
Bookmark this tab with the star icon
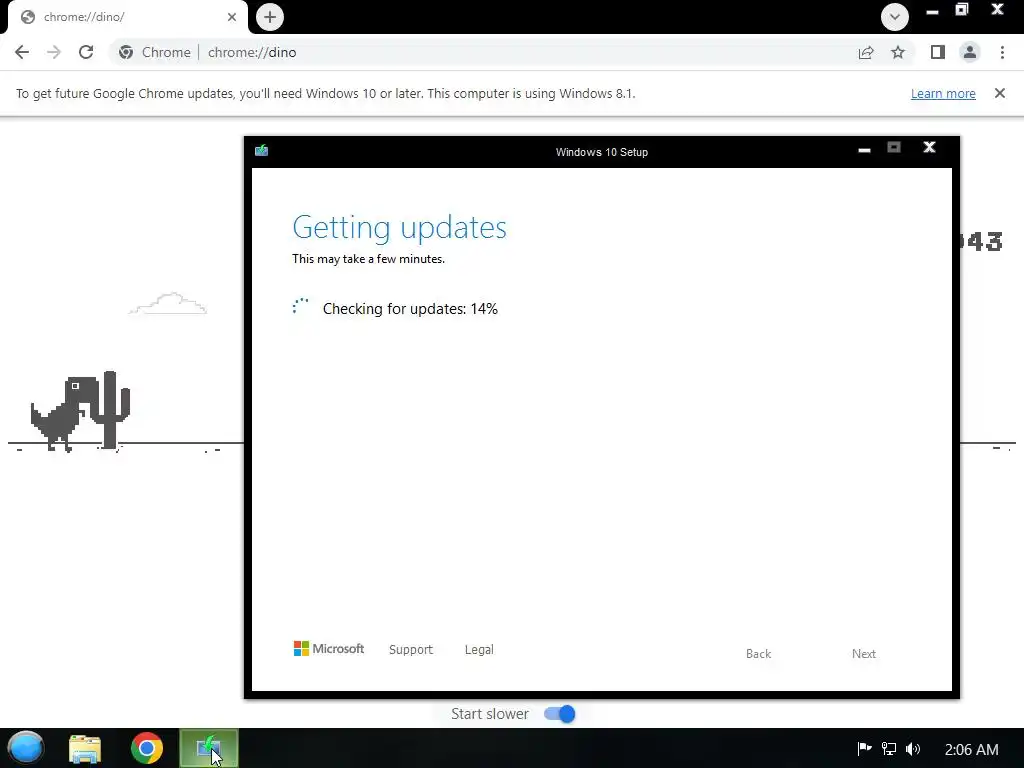pyautogui.click(x=898, y=52)
